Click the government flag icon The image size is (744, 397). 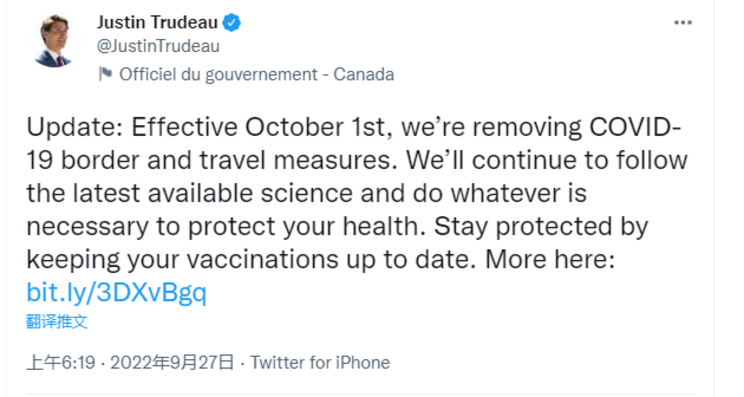(105, 74)
